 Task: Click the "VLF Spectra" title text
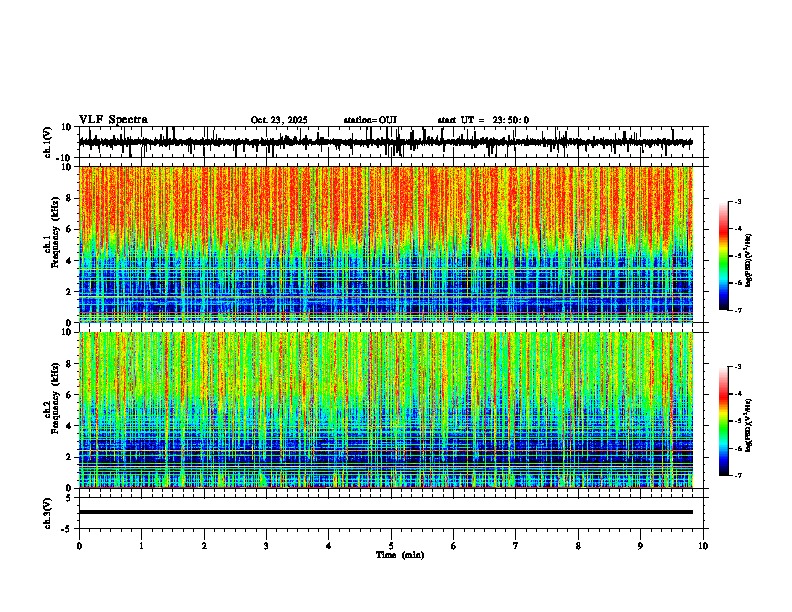(113, 120)
